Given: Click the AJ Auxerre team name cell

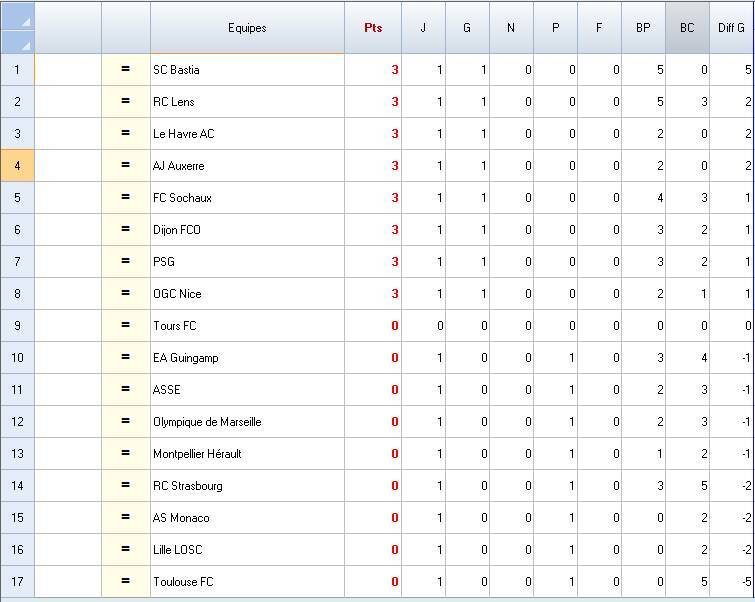Looking at the screenshot, I should click(x=247, y=166).
